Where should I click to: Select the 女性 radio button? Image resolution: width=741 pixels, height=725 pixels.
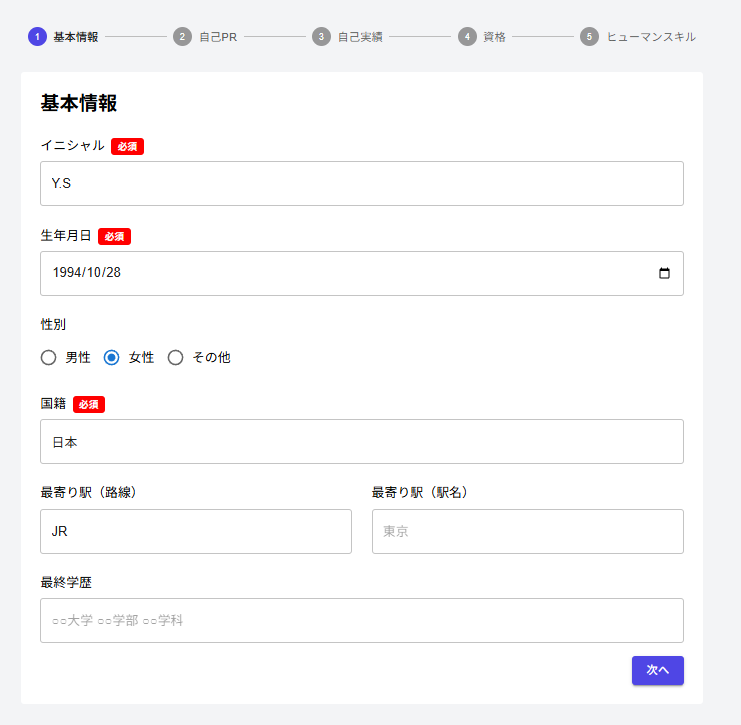[x=112, y=357]
